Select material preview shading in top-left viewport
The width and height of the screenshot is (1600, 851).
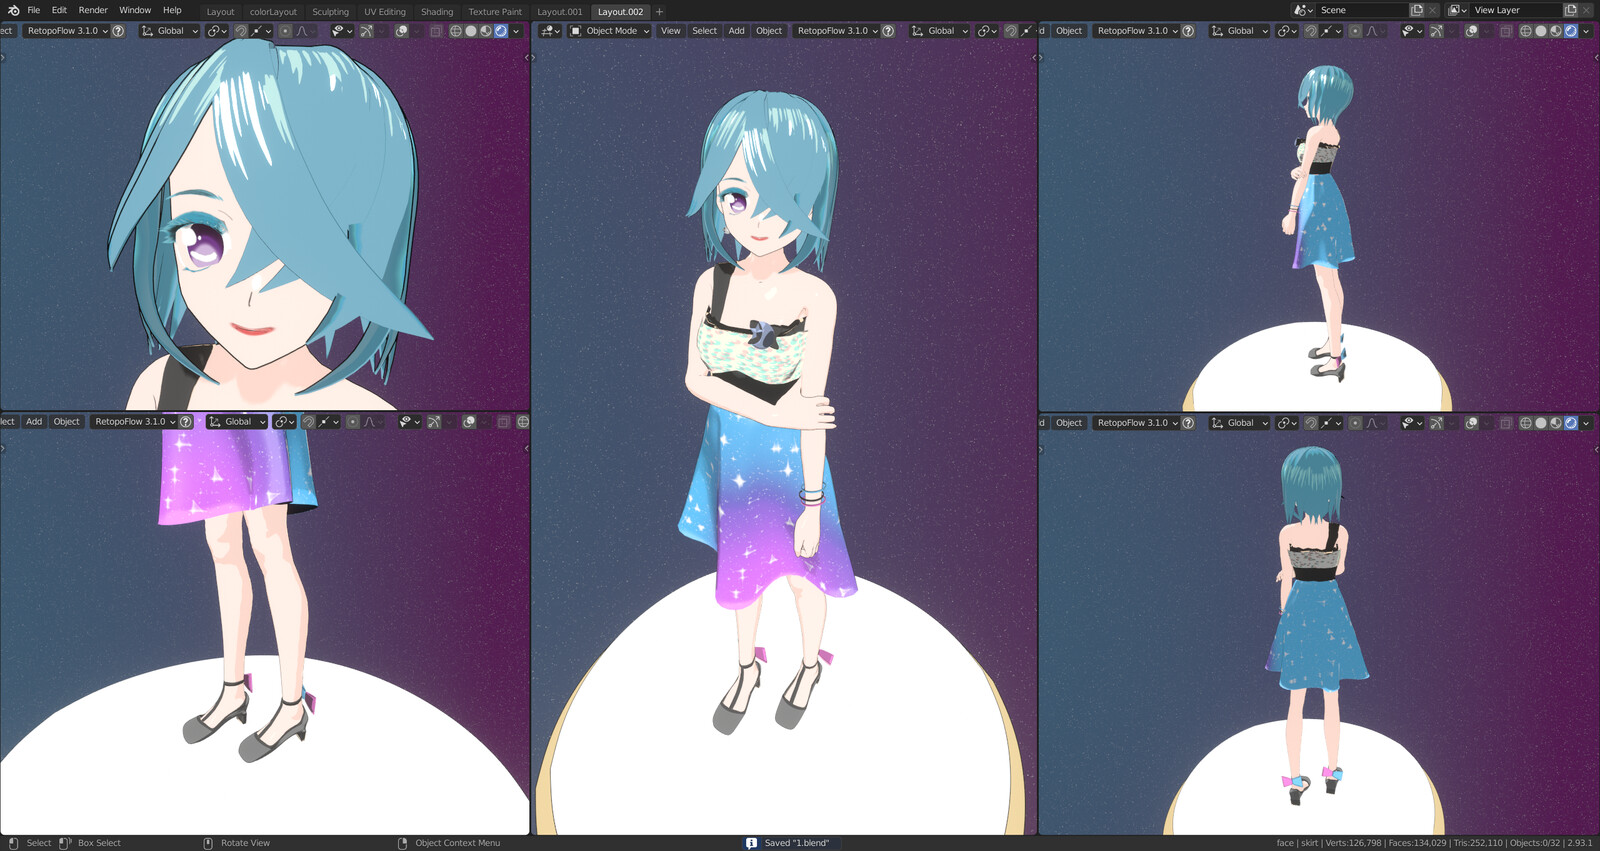coord(486,31)
